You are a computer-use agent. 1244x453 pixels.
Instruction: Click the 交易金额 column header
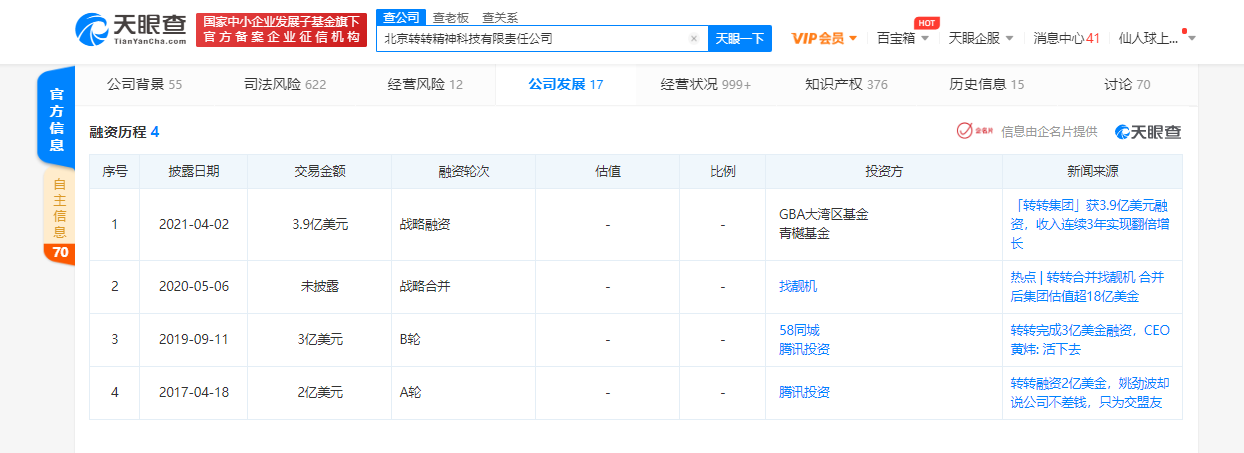320,171
